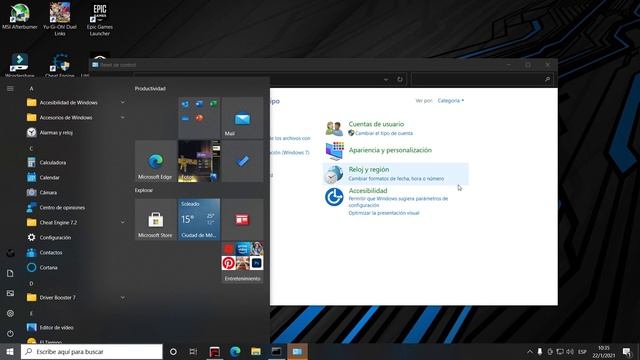This screenshot has height=360, width=640.
Task: Jump to letter A section header
Action: (31, 89)
